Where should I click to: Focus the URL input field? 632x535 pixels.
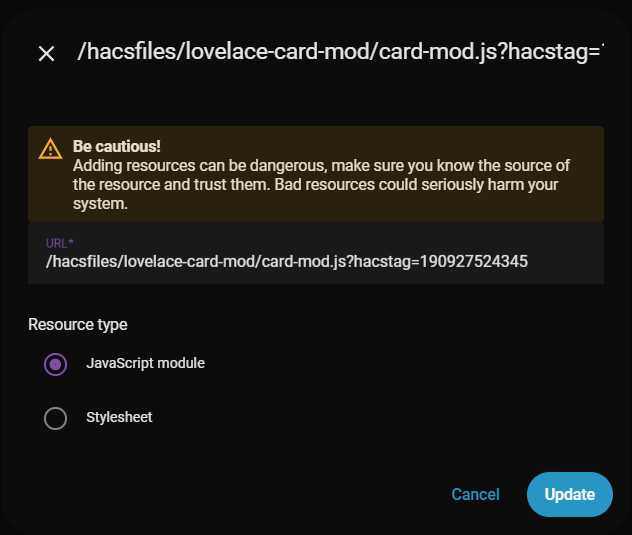[x=316, y=254]
